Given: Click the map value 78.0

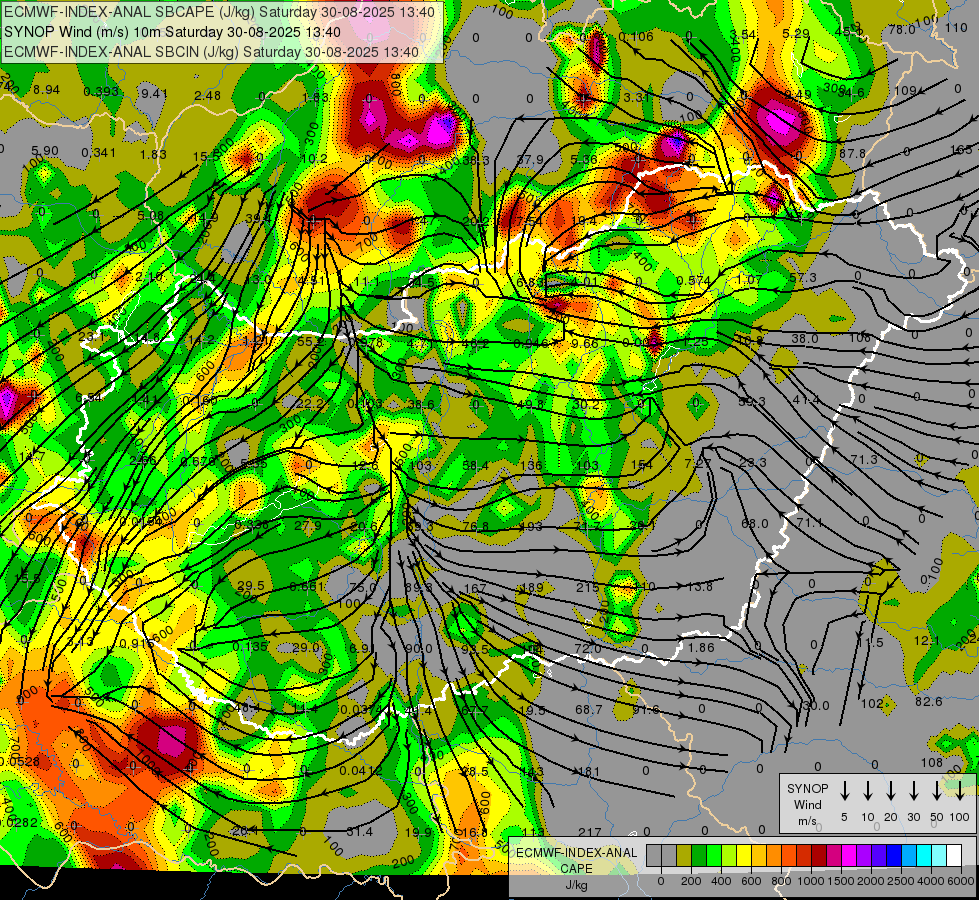Looking at the screenshot, I should point(902,29).
